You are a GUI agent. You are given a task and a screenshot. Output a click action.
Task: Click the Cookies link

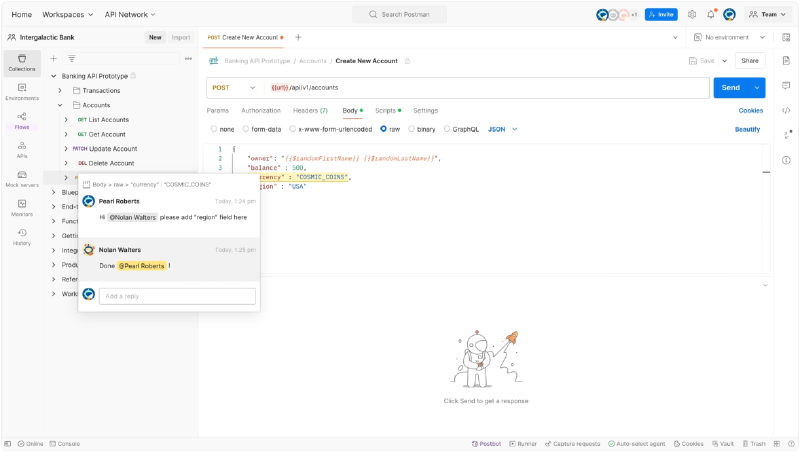(751, 110)
